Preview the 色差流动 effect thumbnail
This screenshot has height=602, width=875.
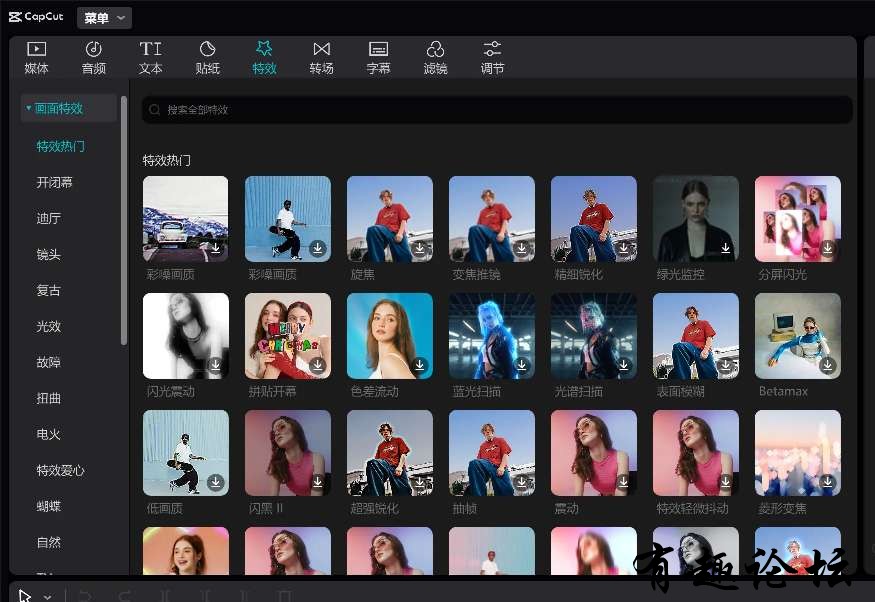click(390, 336)
